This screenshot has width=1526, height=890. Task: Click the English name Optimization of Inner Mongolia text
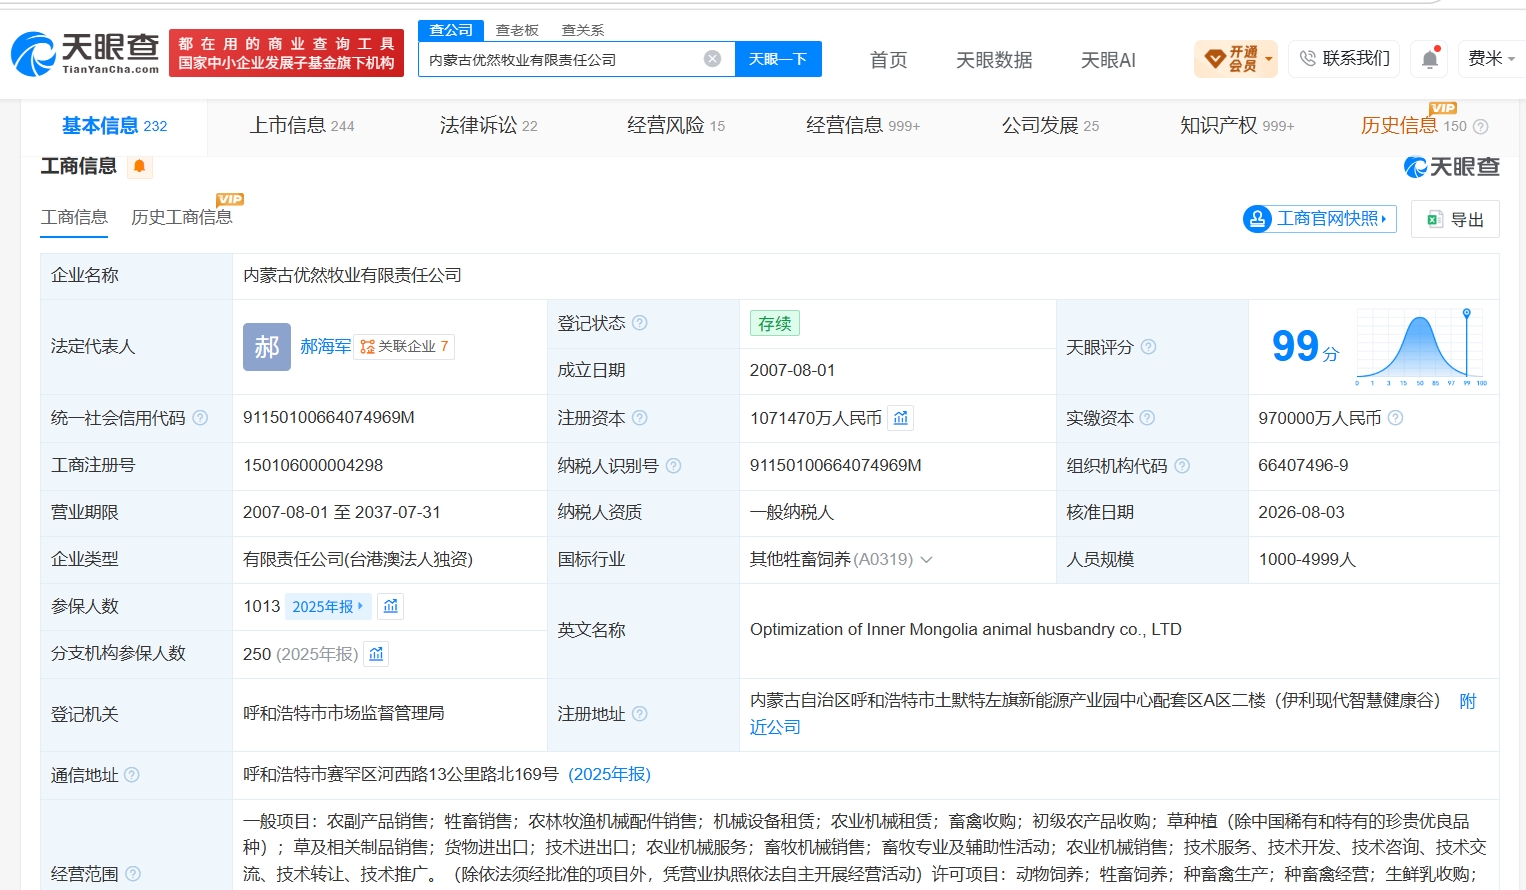[x=966, y=630]
